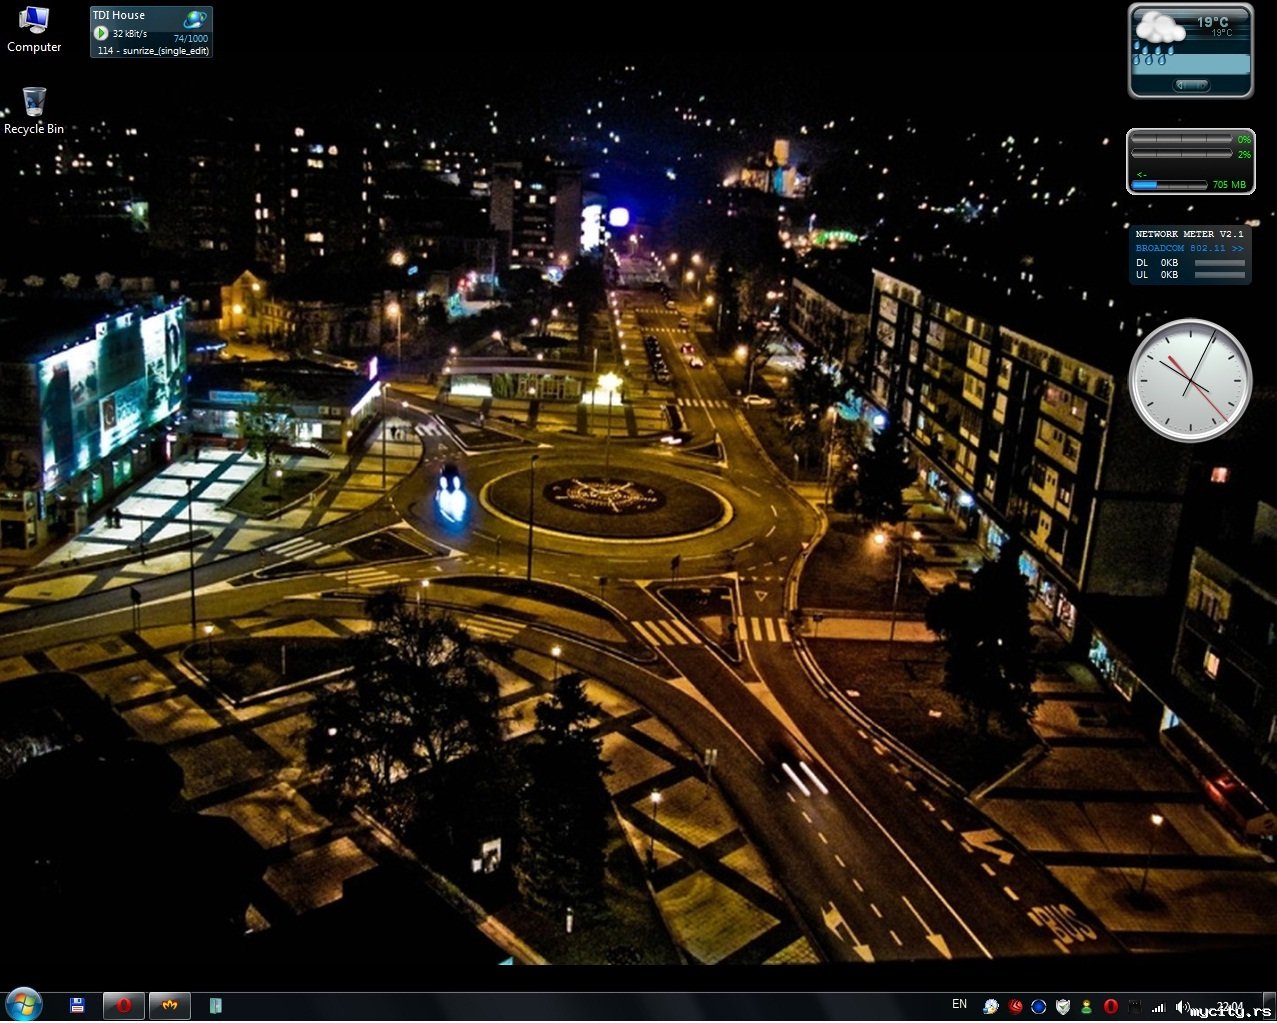Click the teal door icon on the taskbar

coord(215,1005)
